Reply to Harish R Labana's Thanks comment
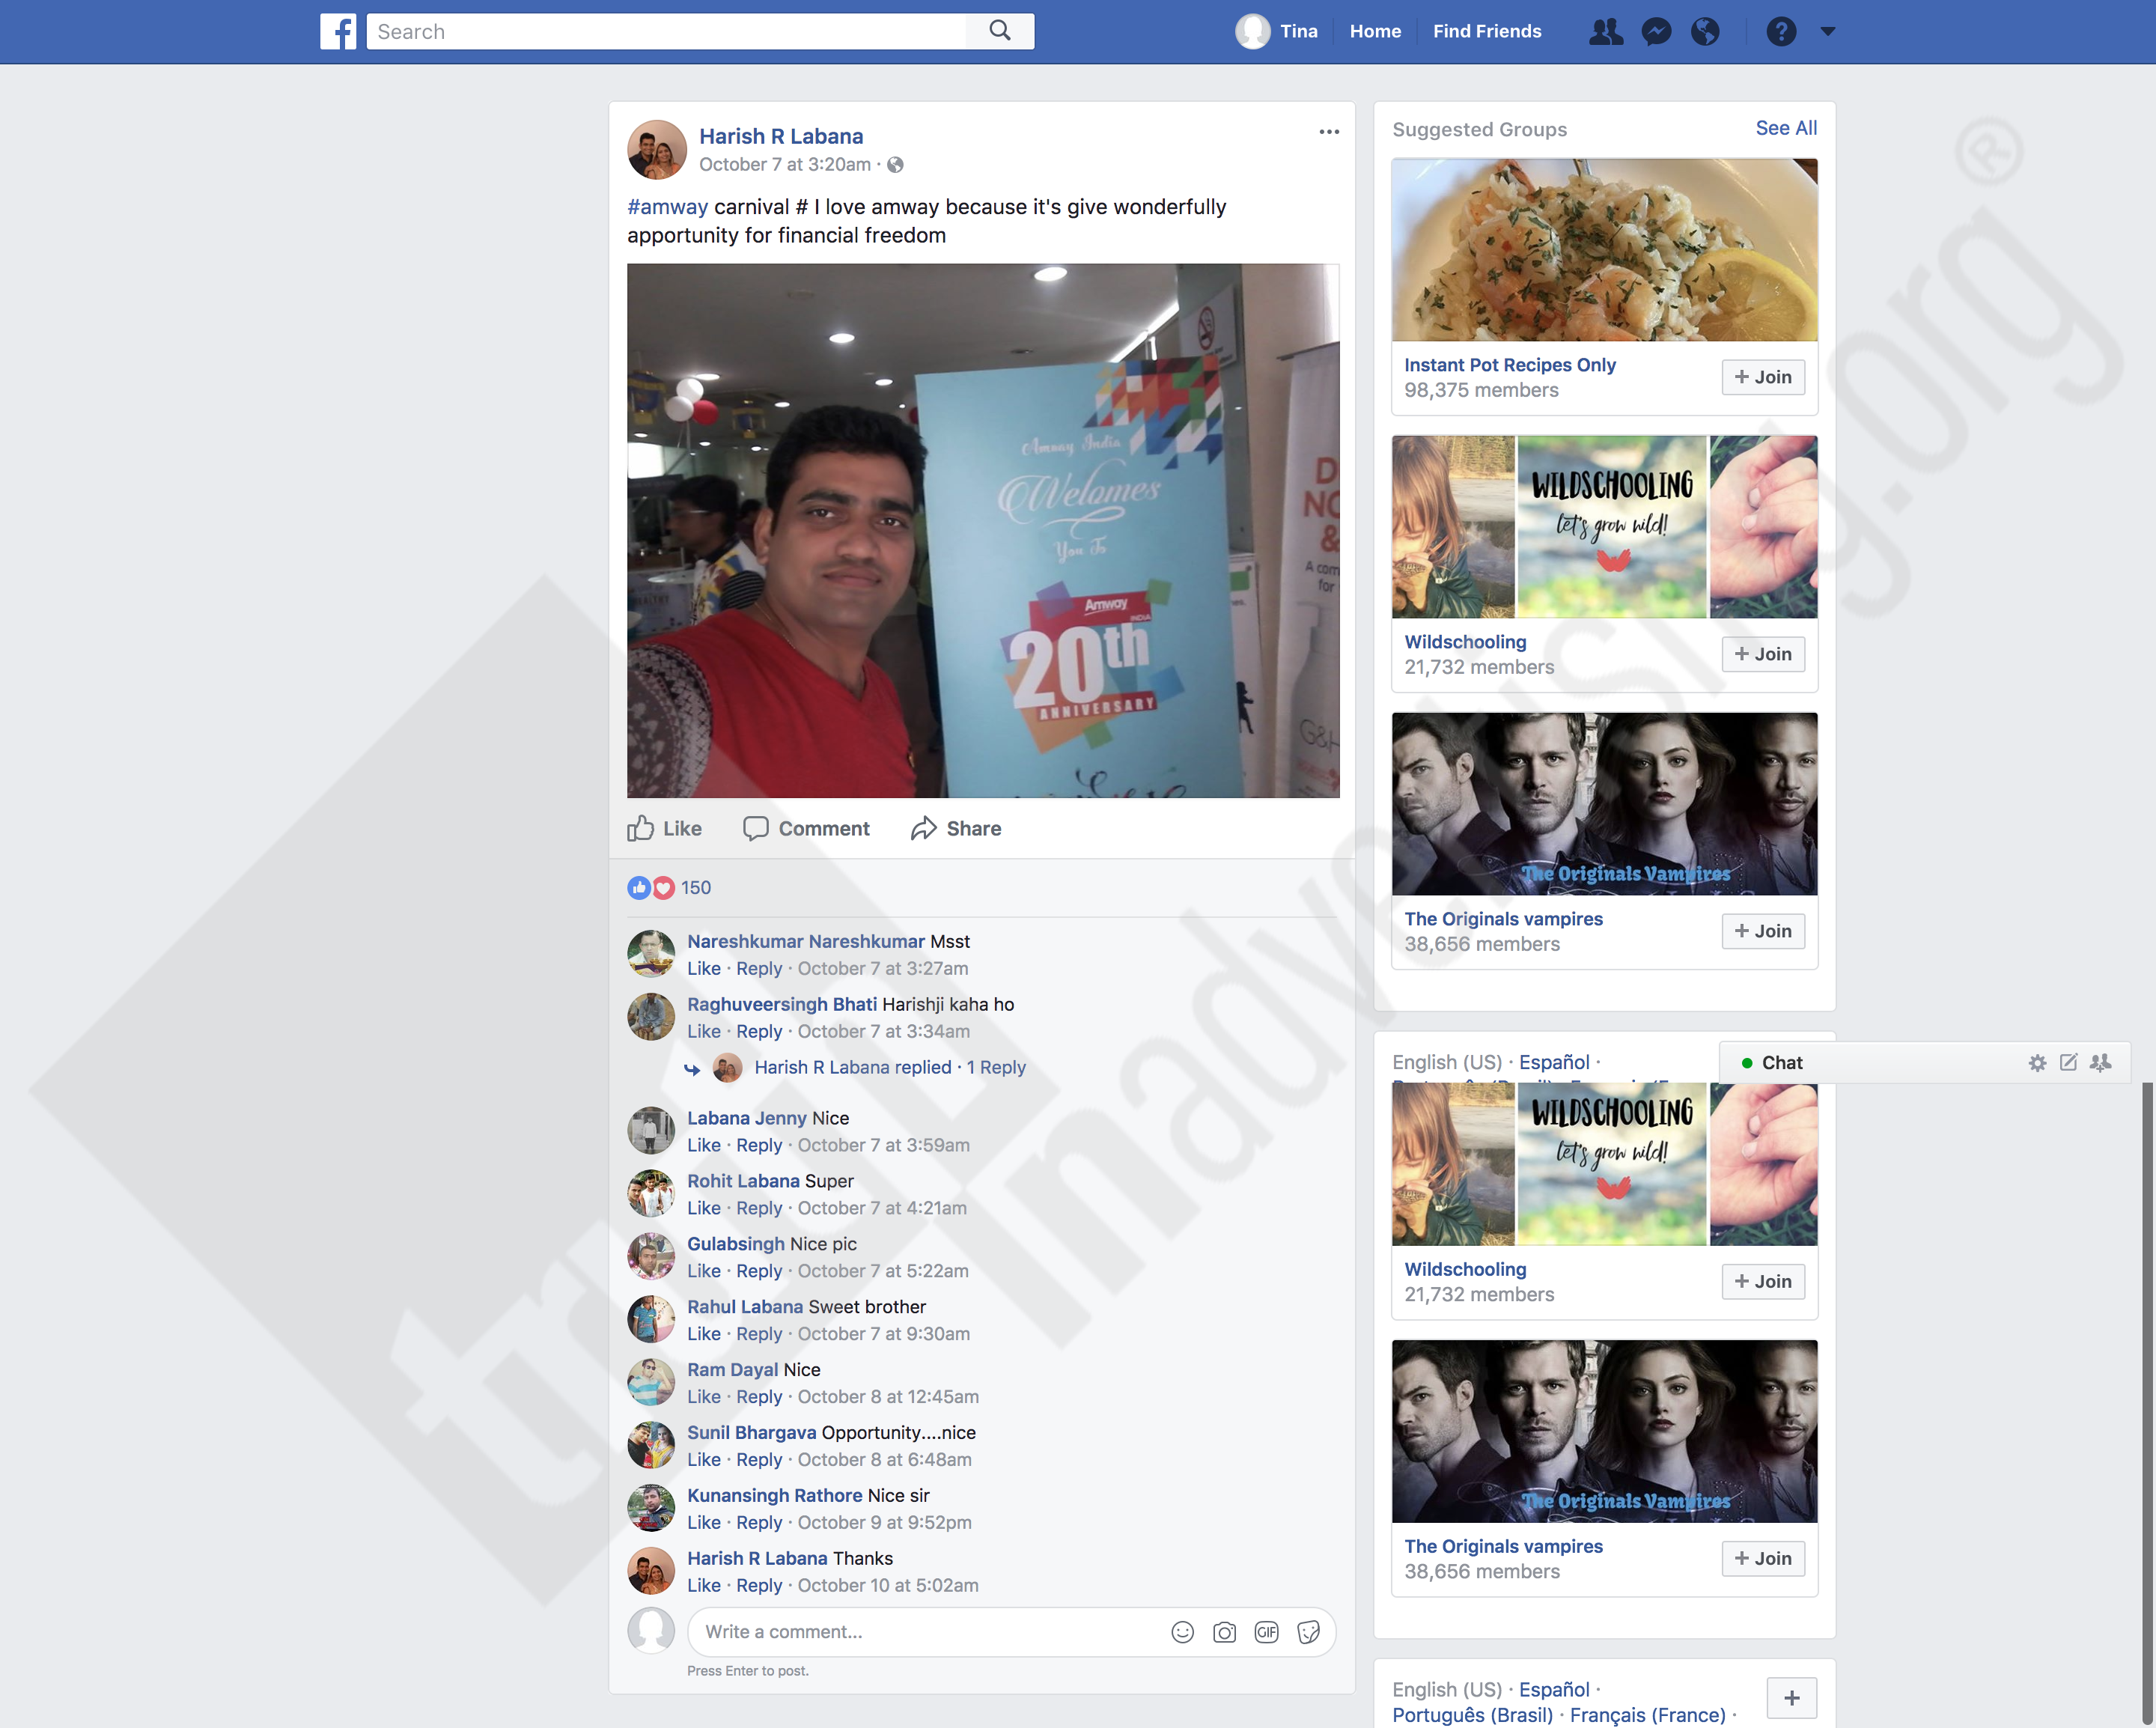2156x1728 pixels. pos(759,1586)
